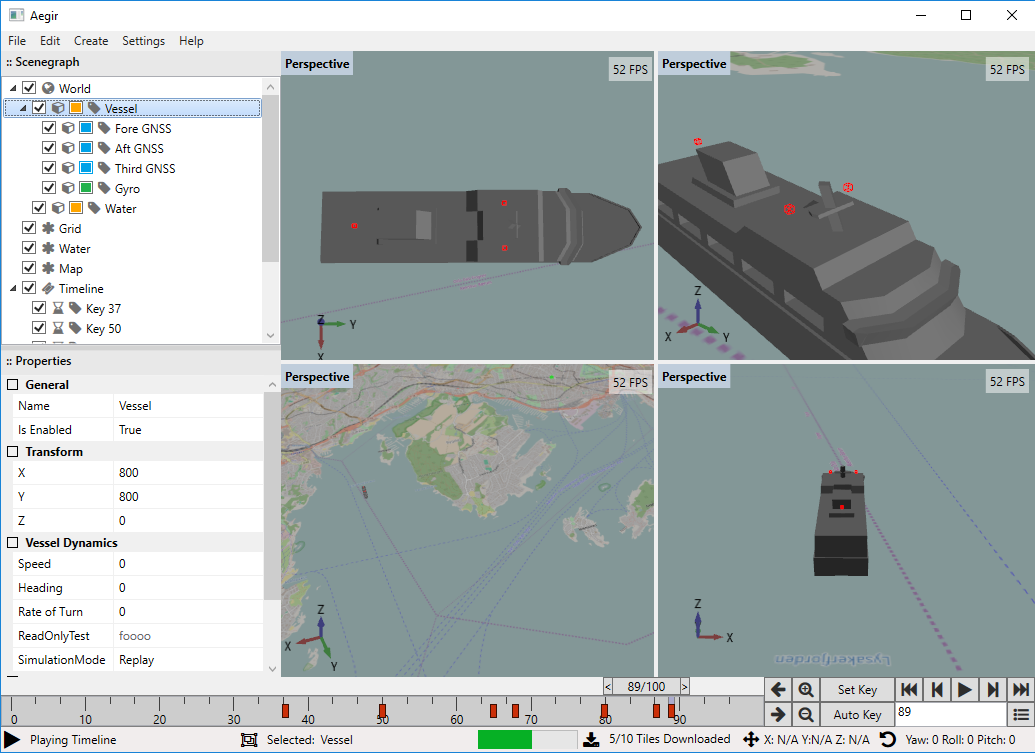
Task: Open the list icon beside frame field
Action: (1020, 714)
